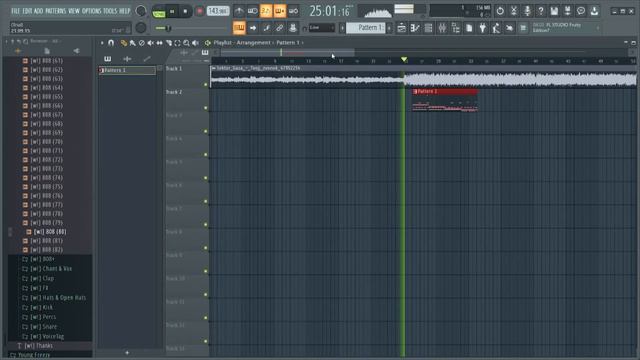Open the project picker page icon
The width and height of the screenshot is (640, 360).
(469, 28)
